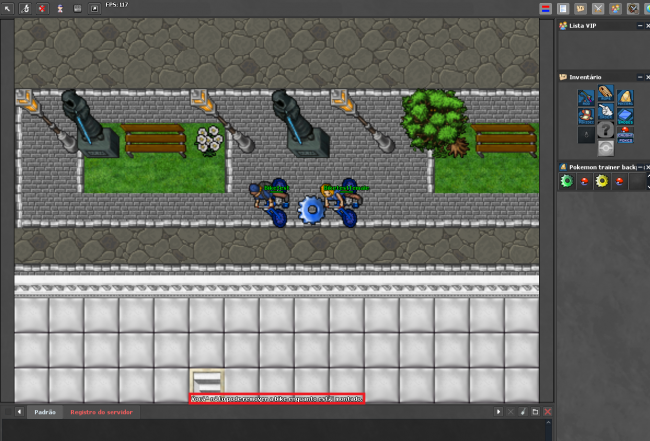650x441 pixels.
Task: Click the stairs tile in white floor
Action: [x=207, y=382]
